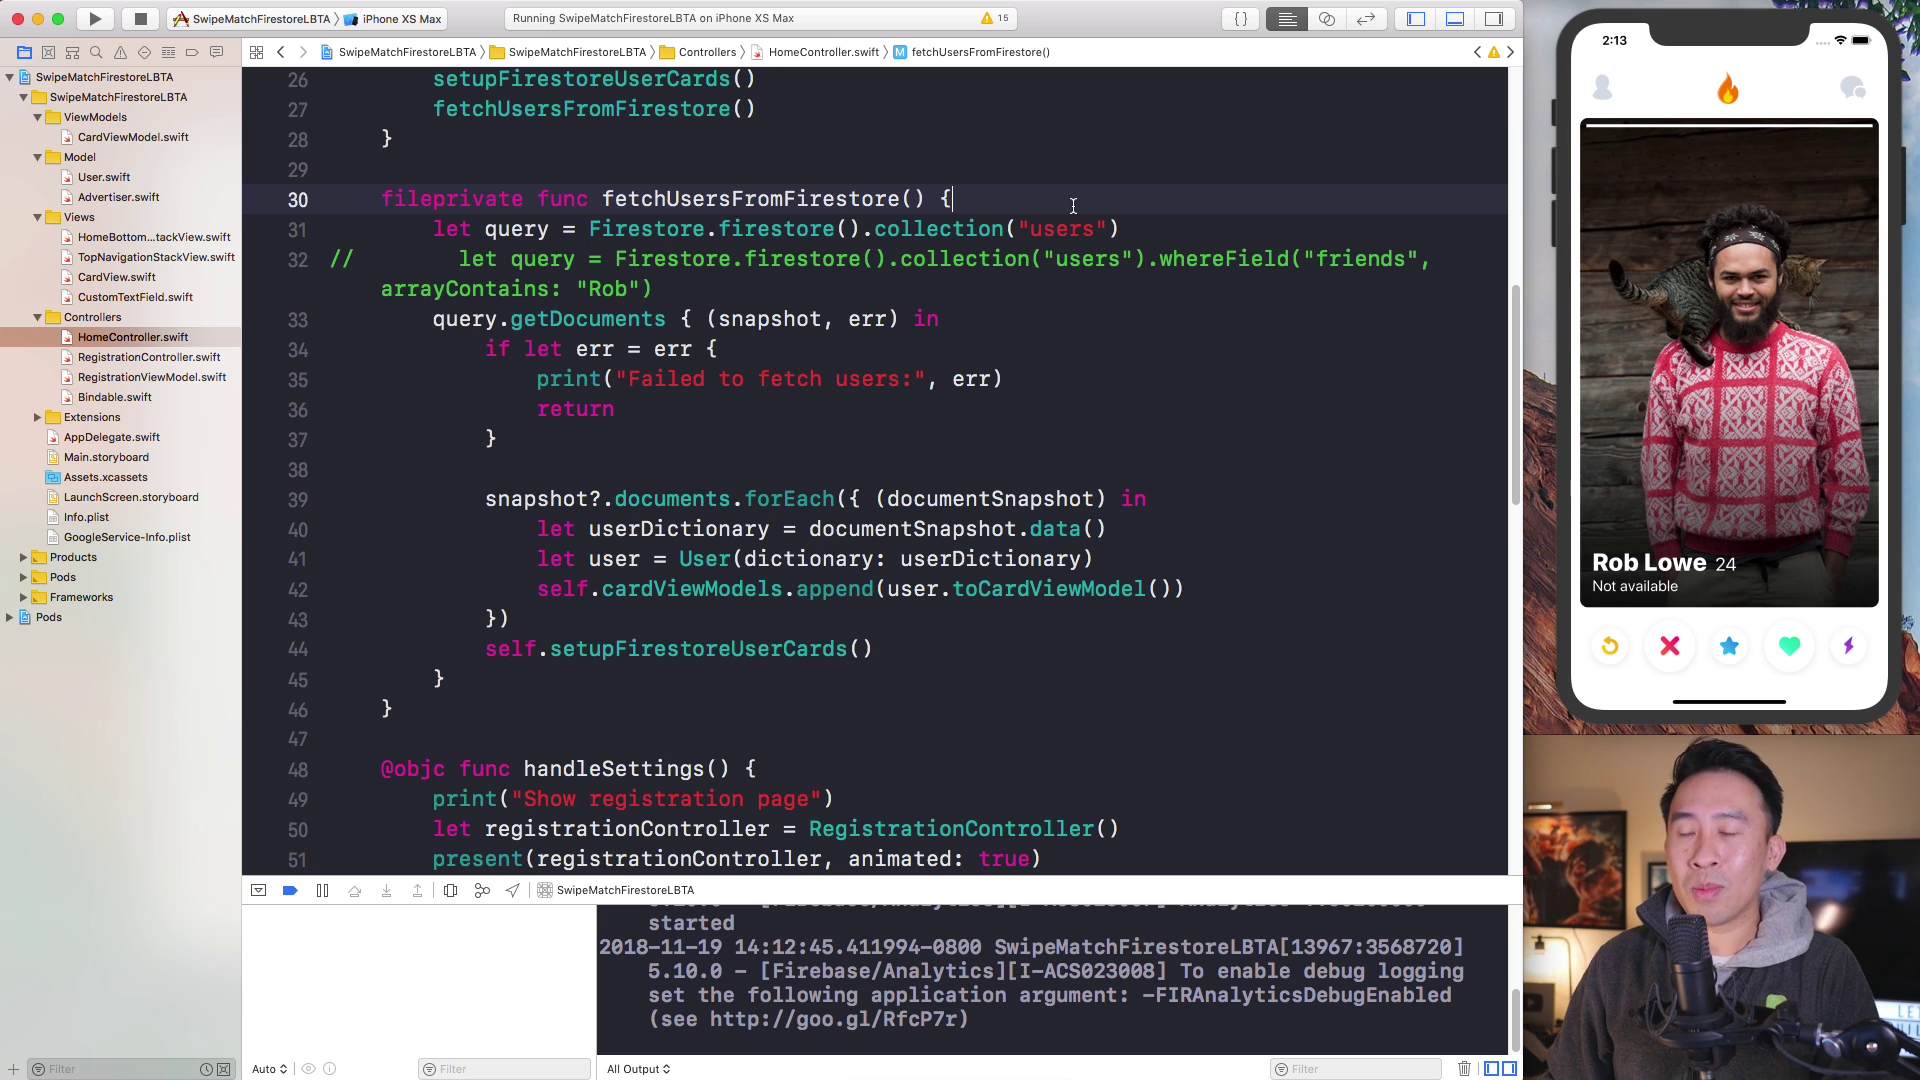Open the Debug View Hierarchy icon
This screenshot has height=1080, width=1920.
pos(450,890)
